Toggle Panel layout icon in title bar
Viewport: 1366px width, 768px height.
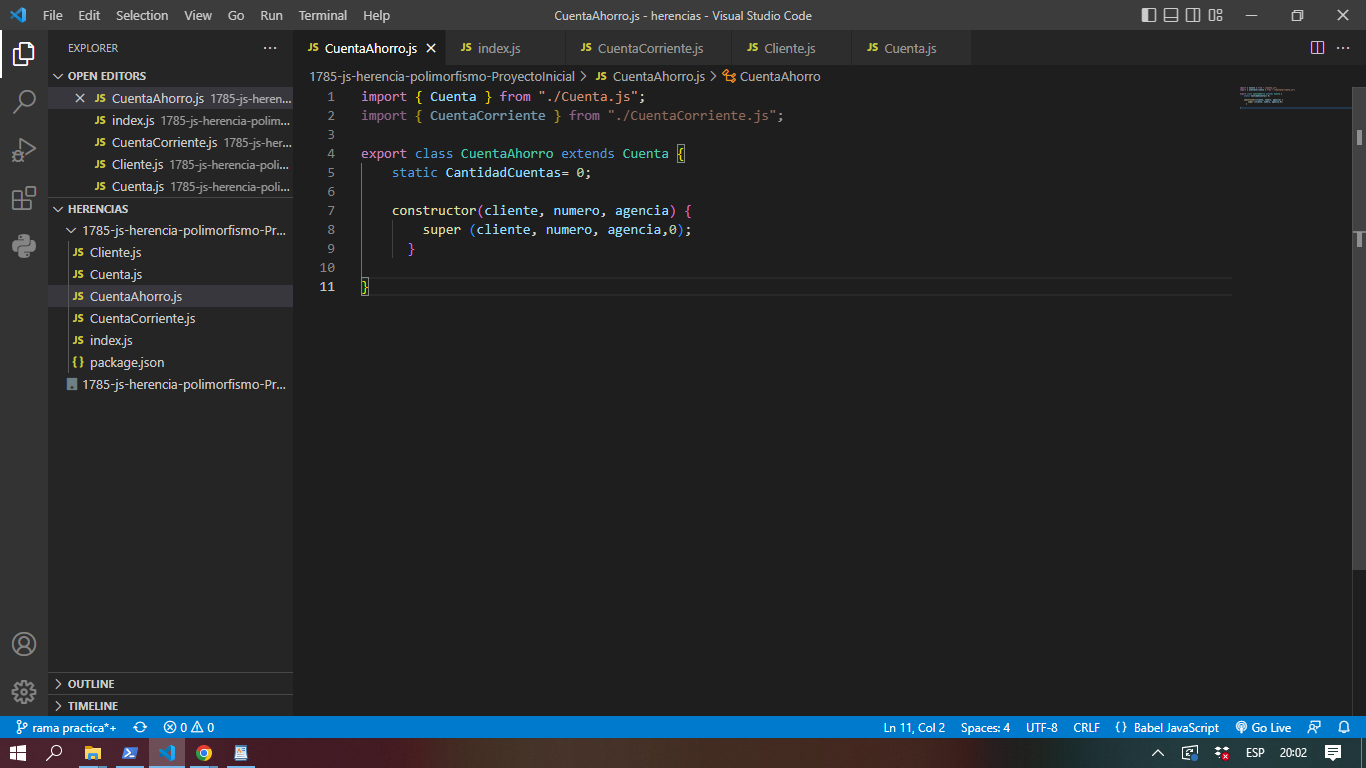coord(1171,15)
